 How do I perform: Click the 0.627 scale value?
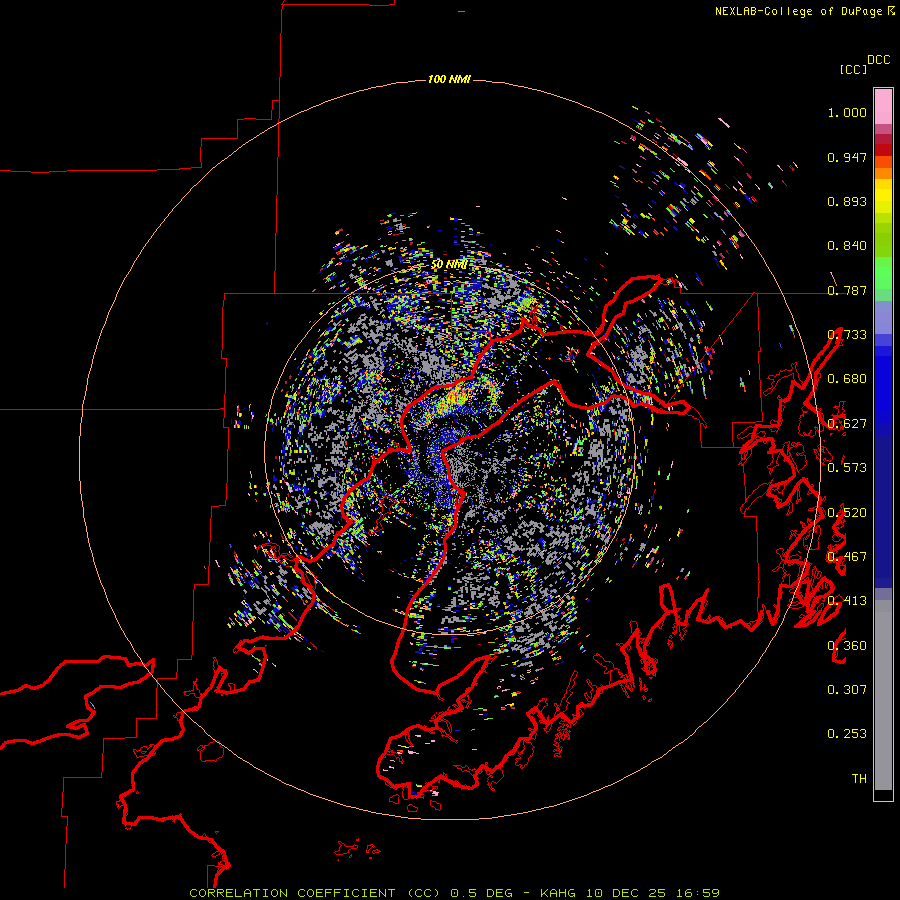847,424
